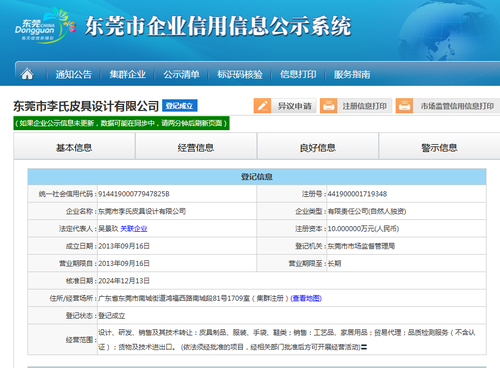
Task: Switch to the 基本信息 tab
Action: [x=74, y=146]
